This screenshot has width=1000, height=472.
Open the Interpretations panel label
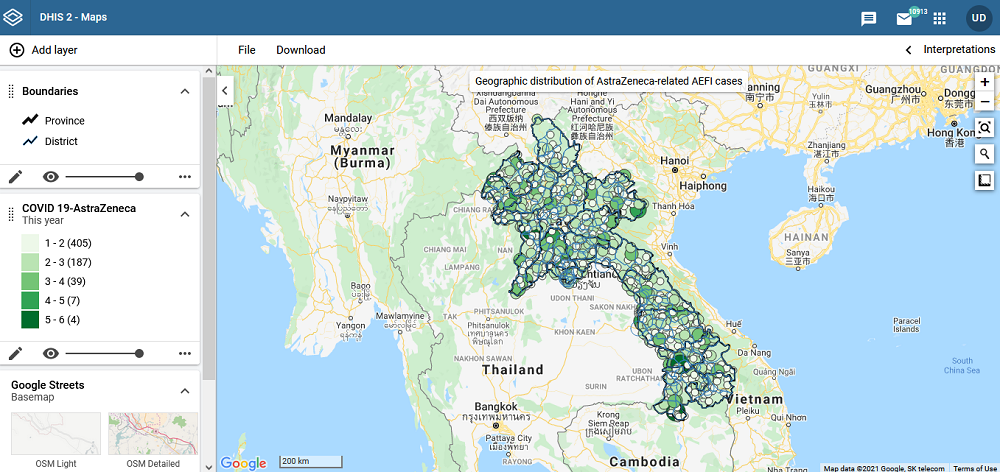(959, 49)
